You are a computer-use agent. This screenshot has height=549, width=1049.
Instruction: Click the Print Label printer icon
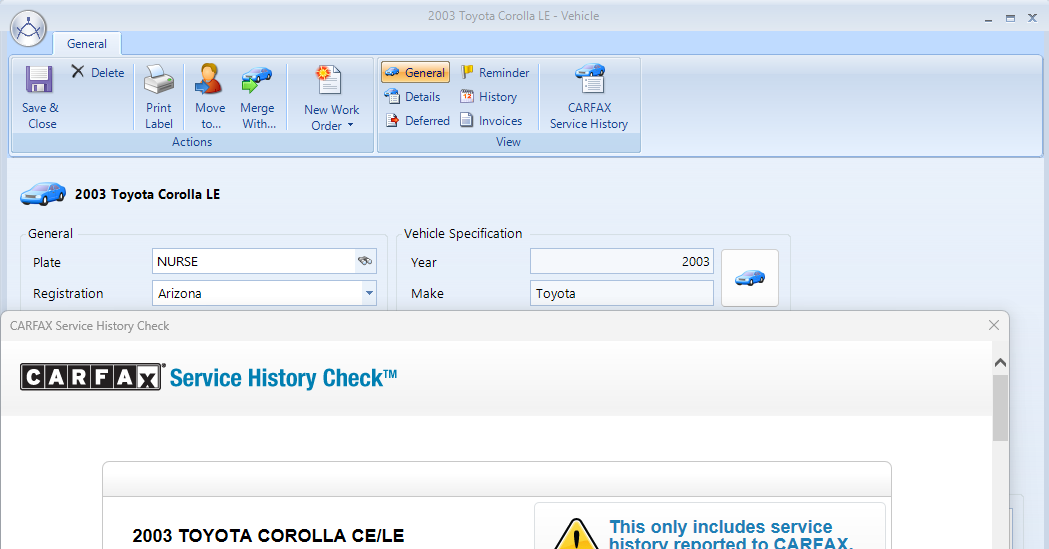click(159, 80)
